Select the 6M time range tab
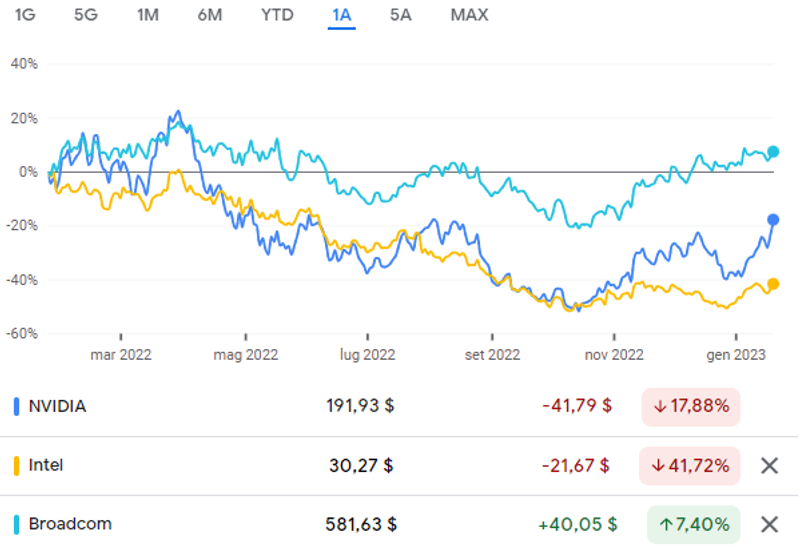This screenshot has width=800, height=553. 210,15
